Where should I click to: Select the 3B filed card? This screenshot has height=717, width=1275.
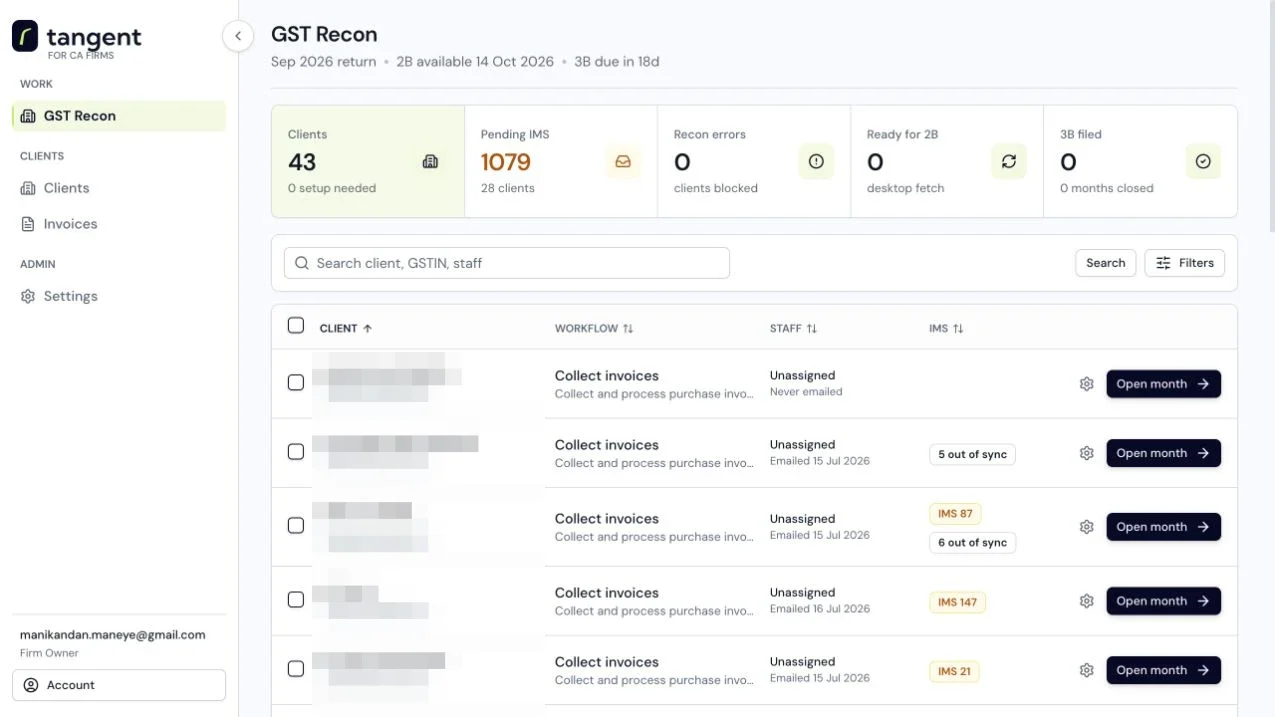coord(1140,161)
